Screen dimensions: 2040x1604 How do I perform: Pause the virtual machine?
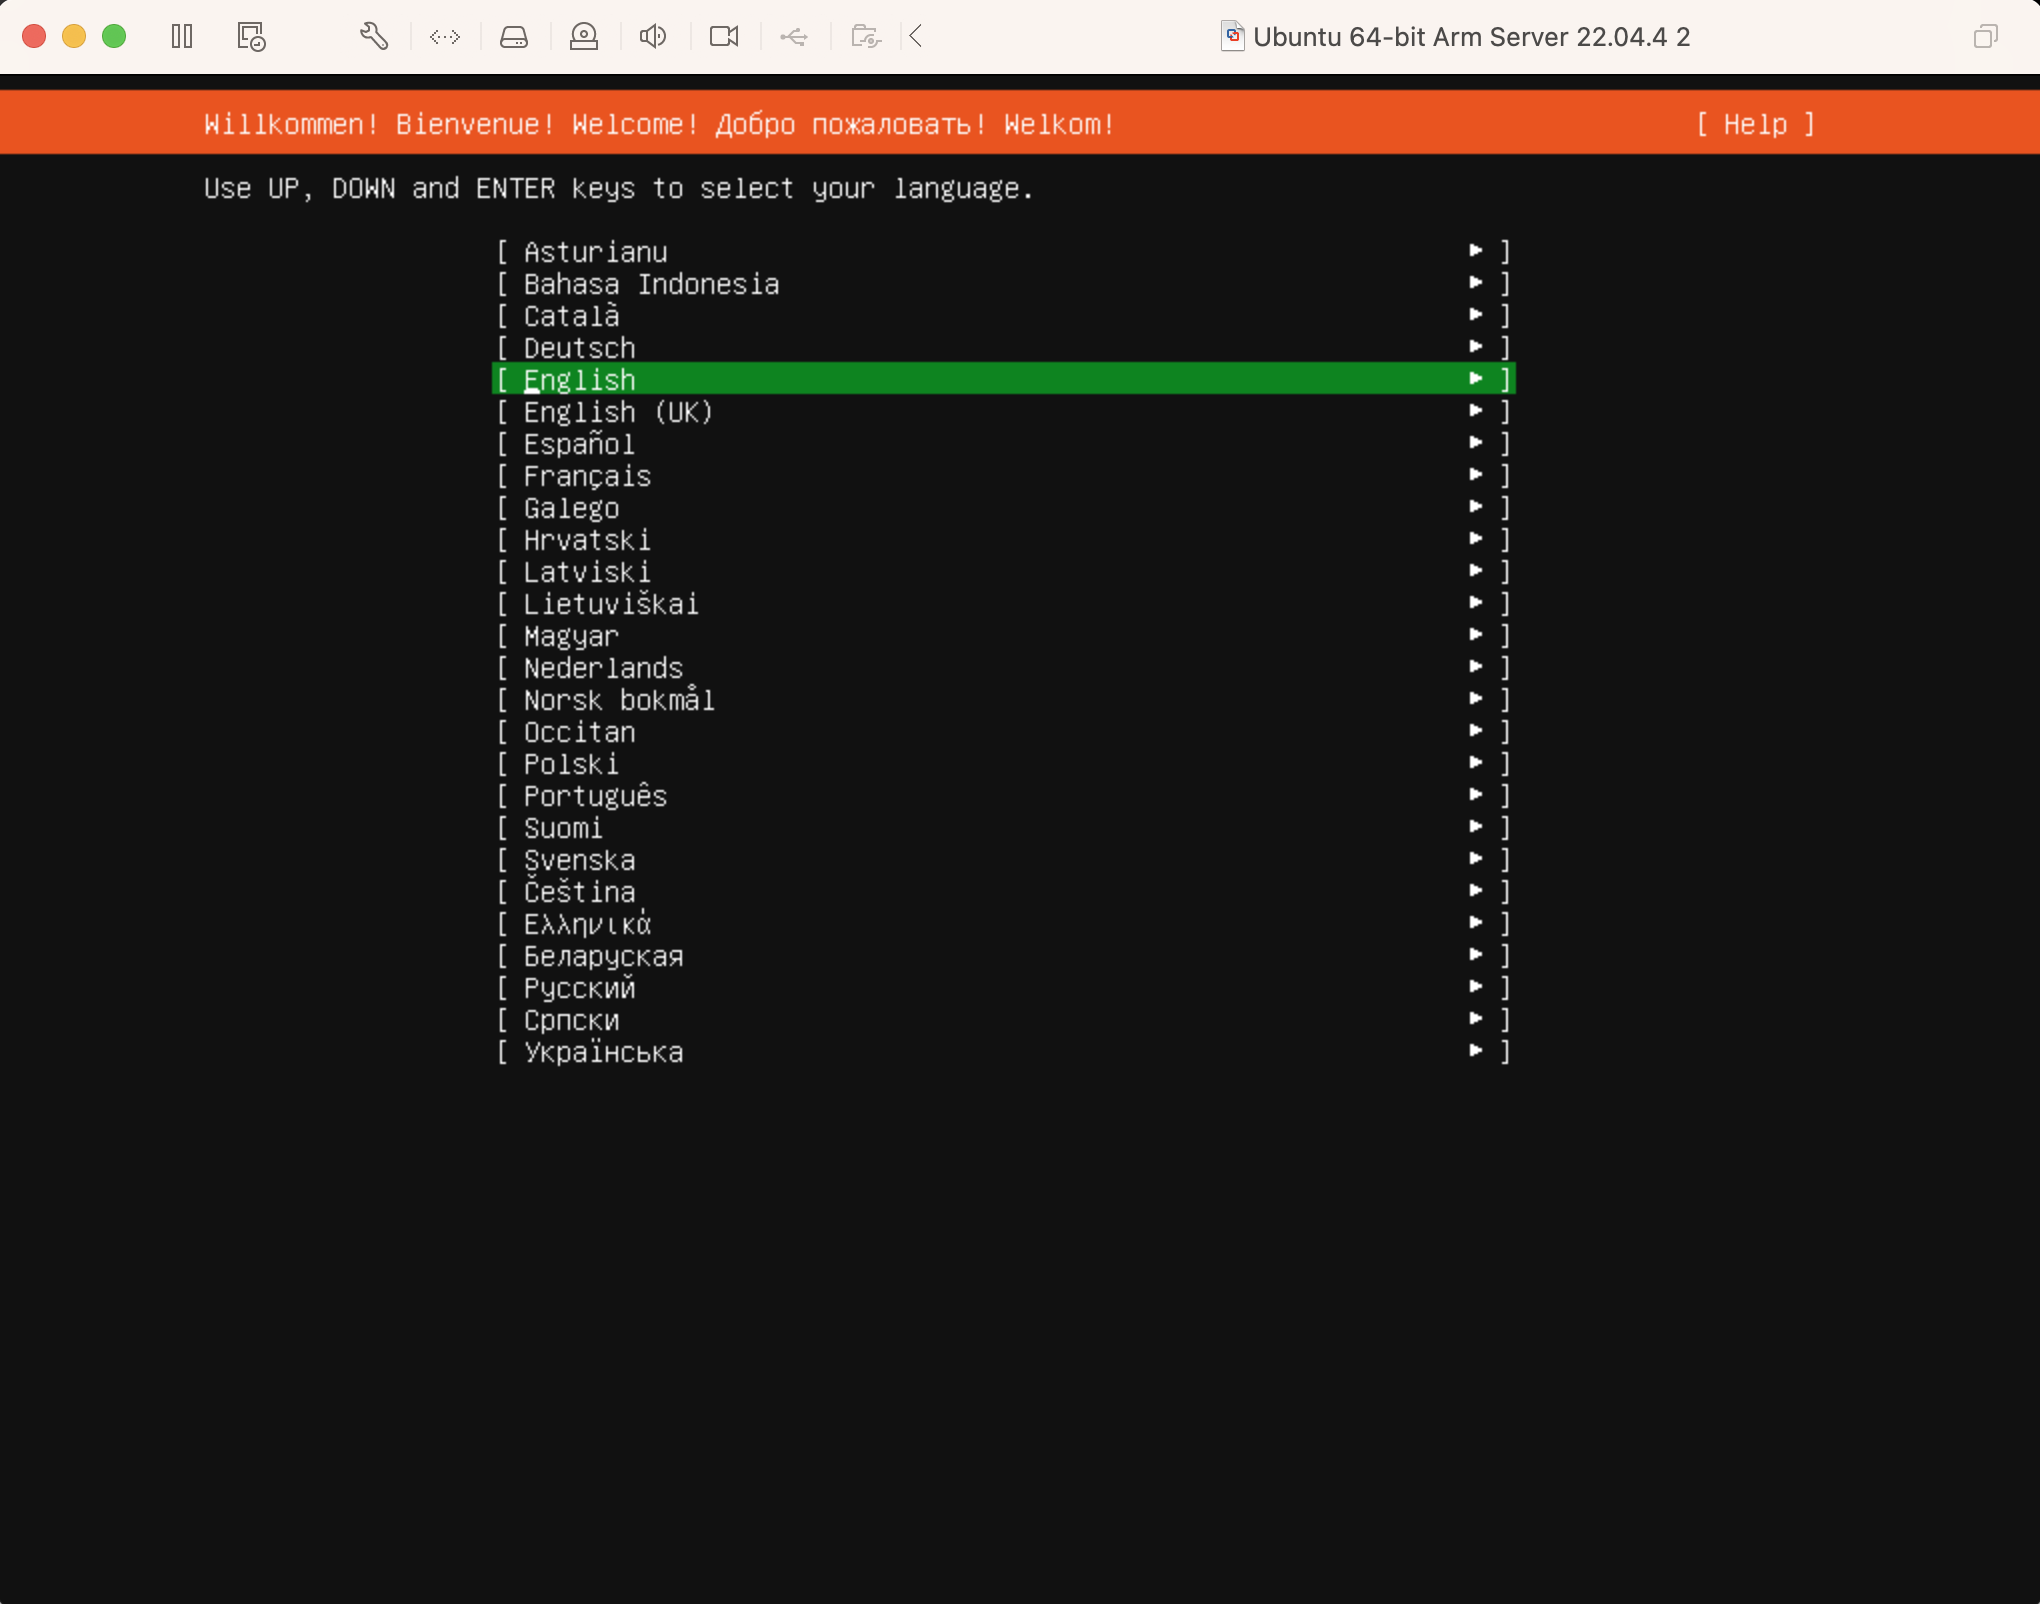[x=181, y=37]
